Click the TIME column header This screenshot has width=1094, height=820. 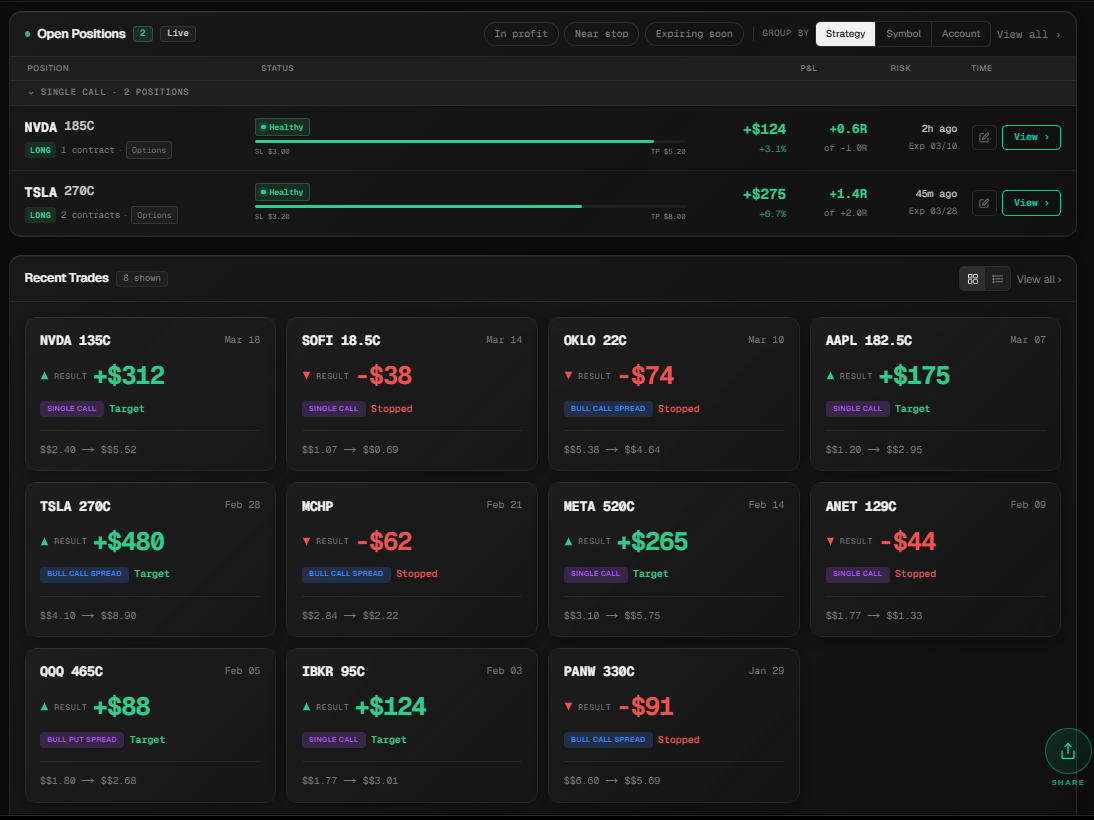tap(981, 68)
